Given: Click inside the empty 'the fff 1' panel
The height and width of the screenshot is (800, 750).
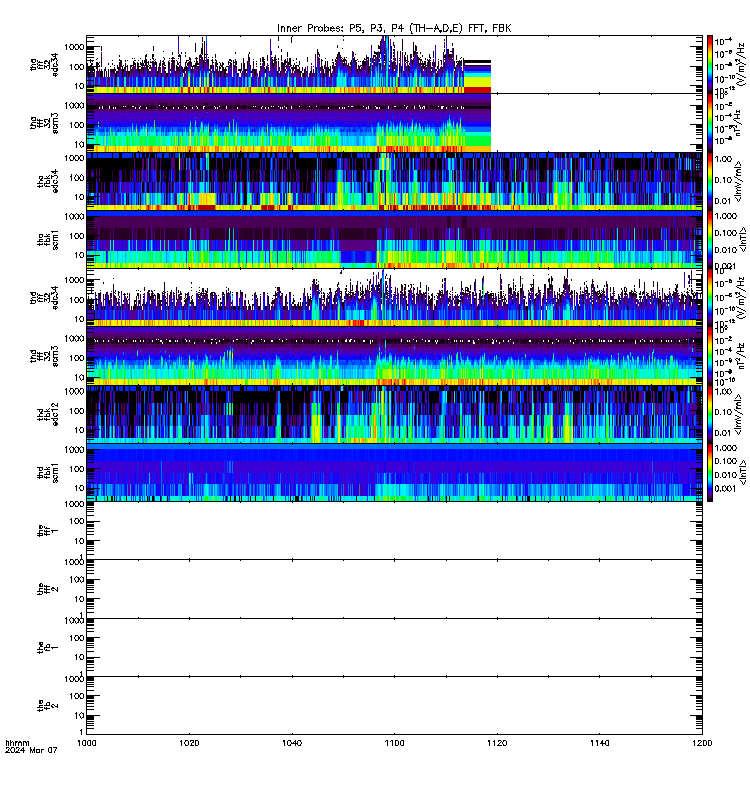Looking at the screenshot, I should point(394,531).
